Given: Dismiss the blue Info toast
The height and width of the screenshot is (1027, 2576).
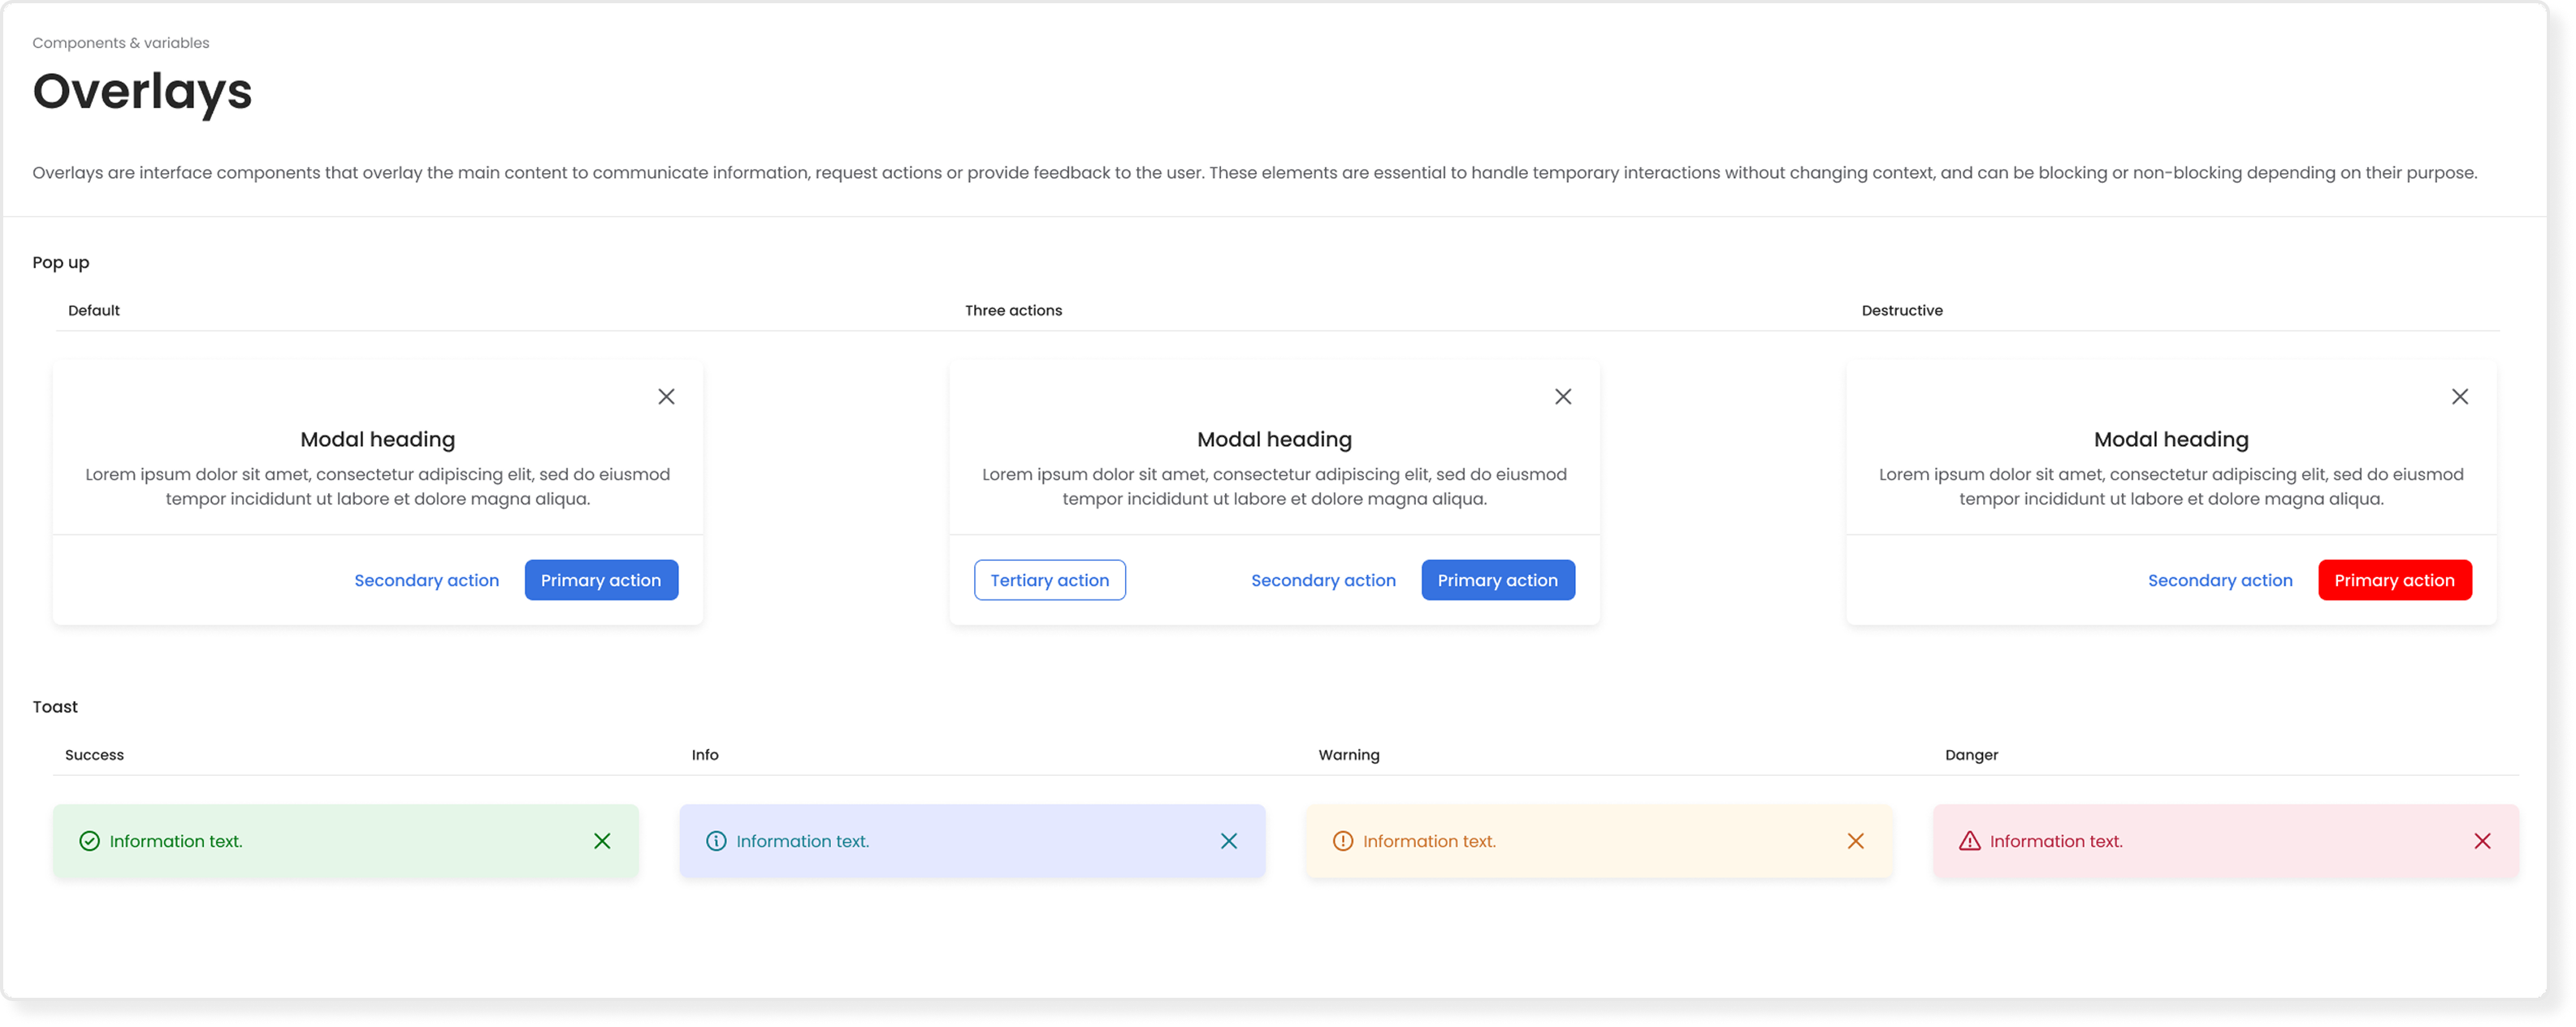Looking at the screenshot, I should (x=1229, y=841).
